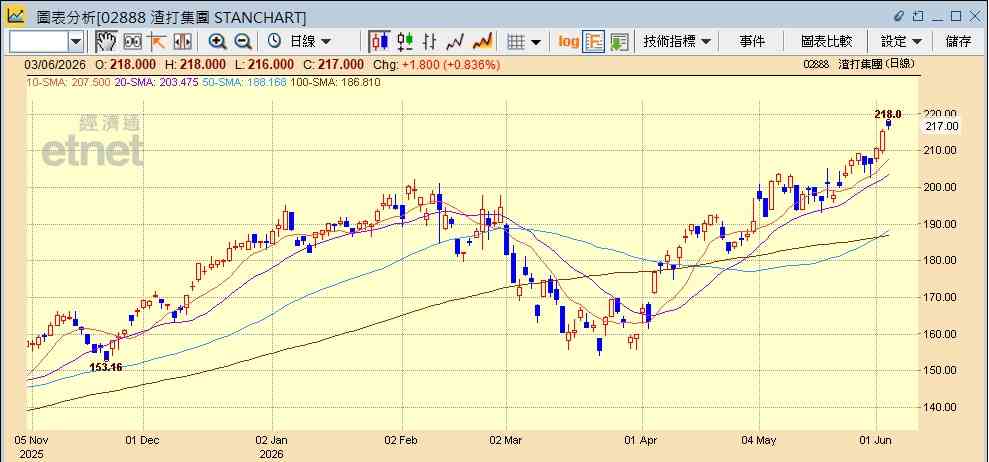Click the 儲存 save button
This screenshot has width=989, height=462.
pyautogui.click(x=959, y=42)
